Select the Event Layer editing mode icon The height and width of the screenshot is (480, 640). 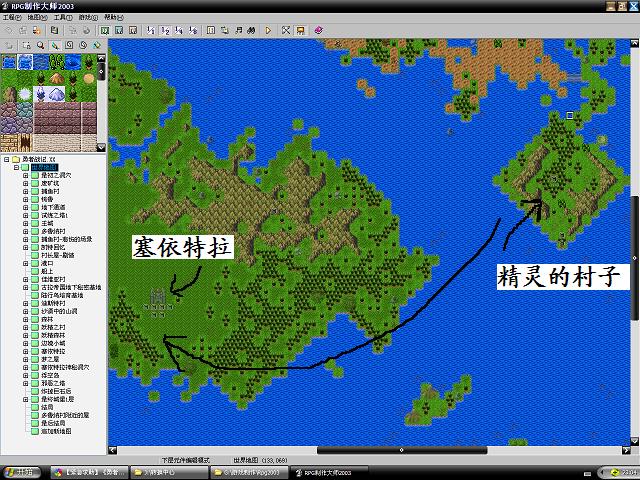tap(133, 30)
